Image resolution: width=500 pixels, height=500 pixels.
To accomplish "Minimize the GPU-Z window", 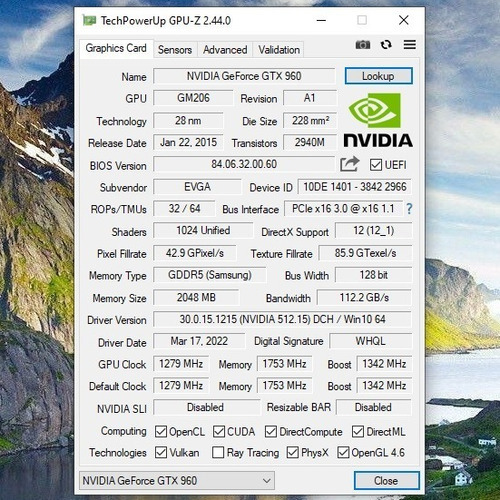I will click(x=321, y=20).
